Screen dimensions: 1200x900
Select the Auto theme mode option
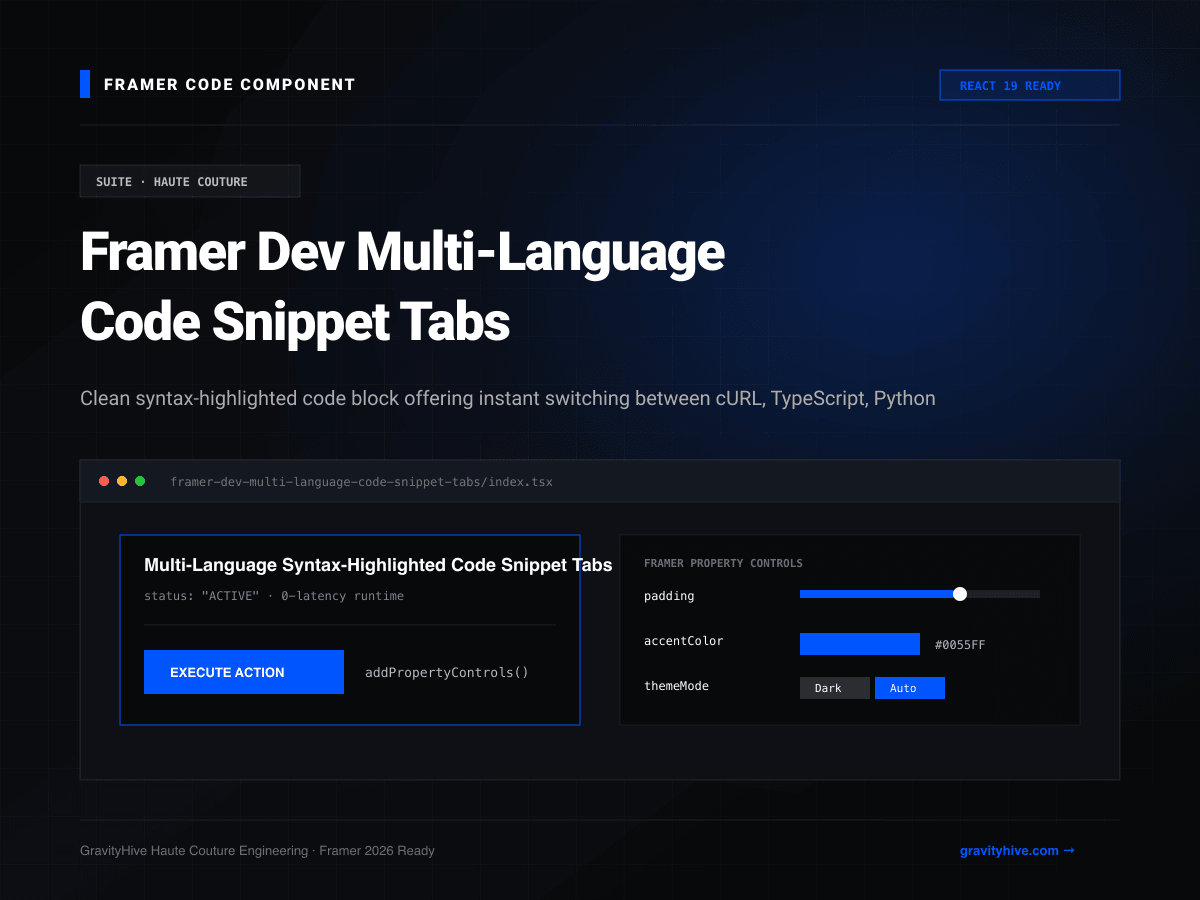[910, 688]
